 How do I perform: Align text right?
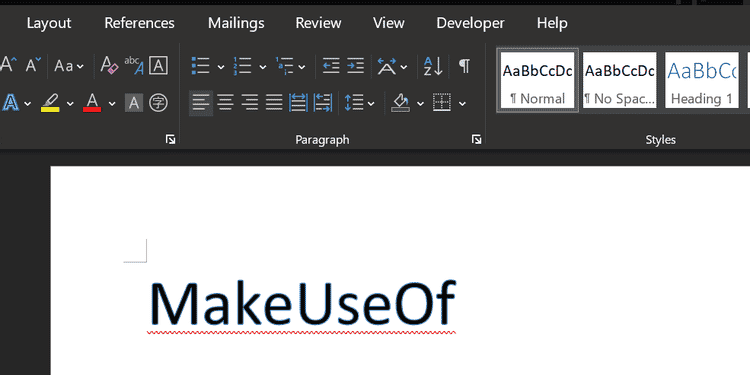click(x=250, y=103)
